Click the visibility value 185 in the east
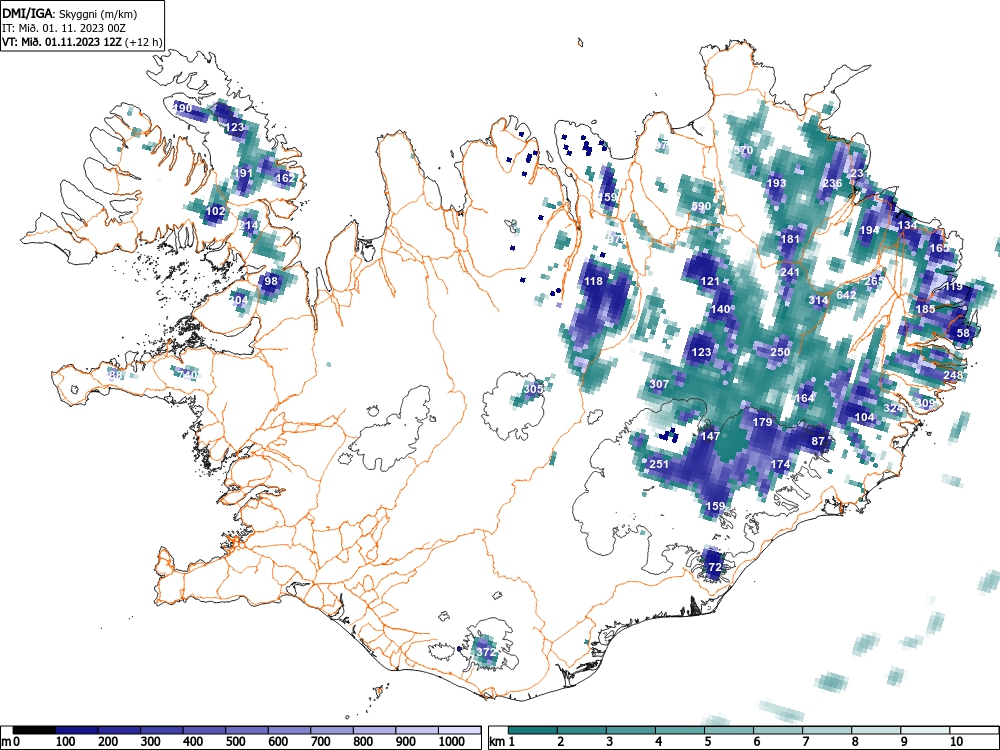The width and height of the screenshot is (1000, 750). click(926, 309)
